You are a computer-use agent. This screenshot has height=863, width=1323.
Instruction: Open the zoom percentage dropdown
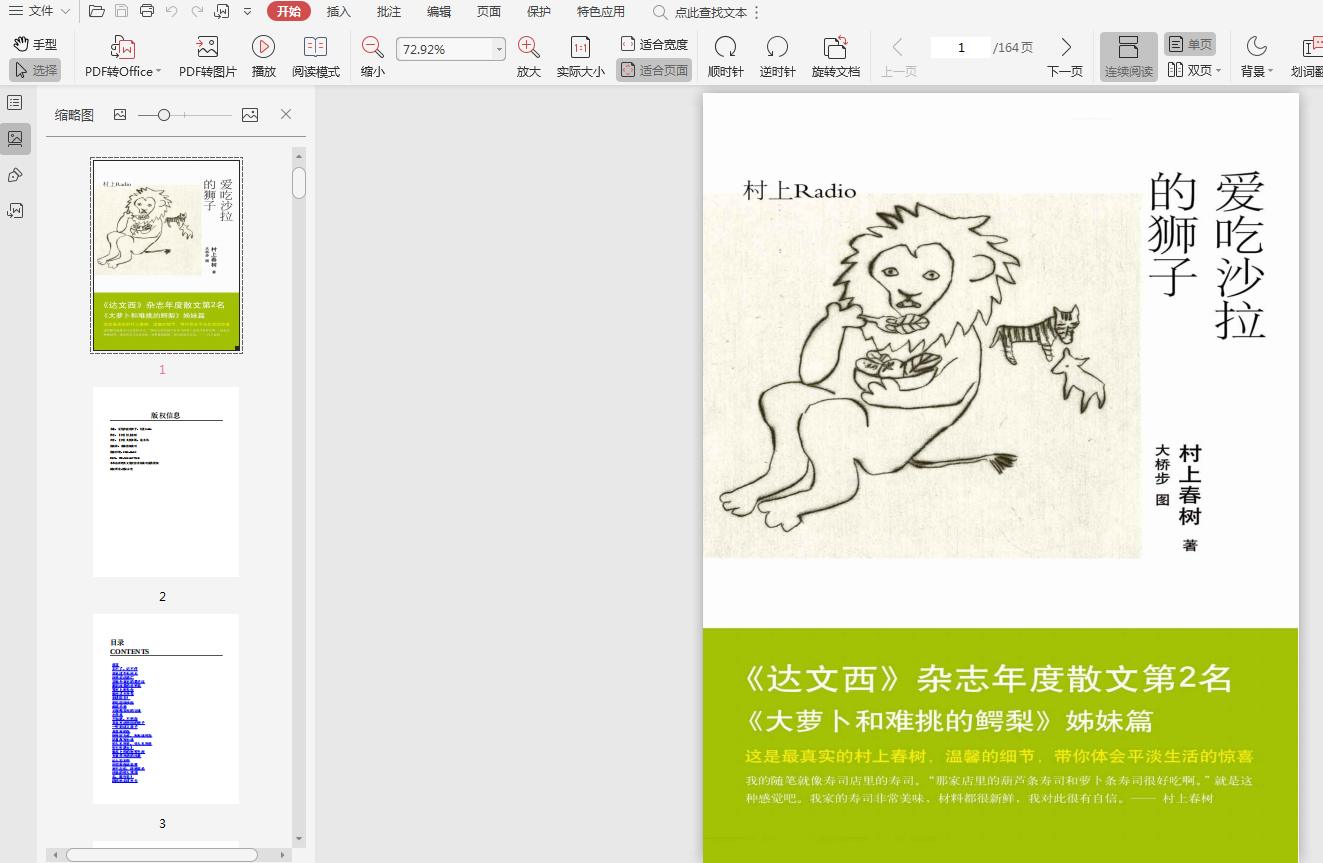click(x=499, y=49)
